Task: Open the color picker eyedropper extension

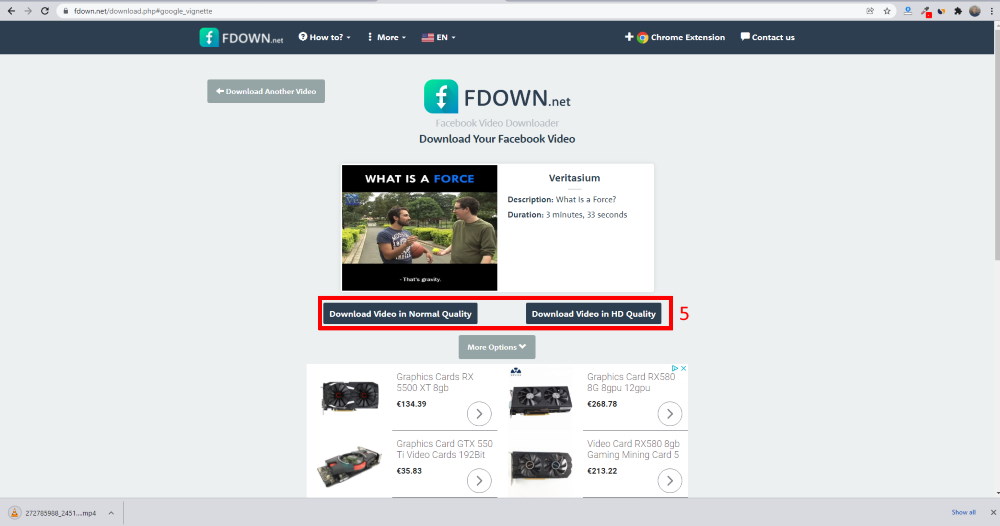Action: (925, 11)
